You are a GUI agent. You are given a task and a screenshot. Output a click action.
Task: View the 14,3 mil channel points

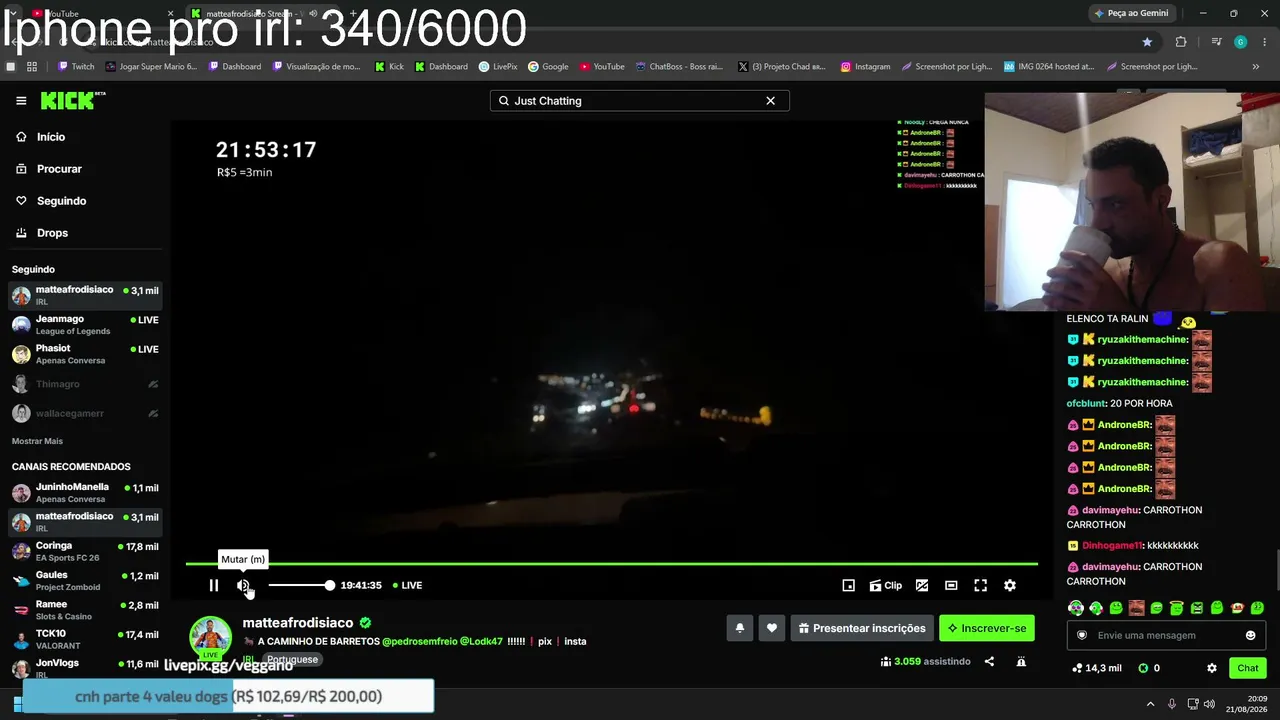pos(1097,668)
